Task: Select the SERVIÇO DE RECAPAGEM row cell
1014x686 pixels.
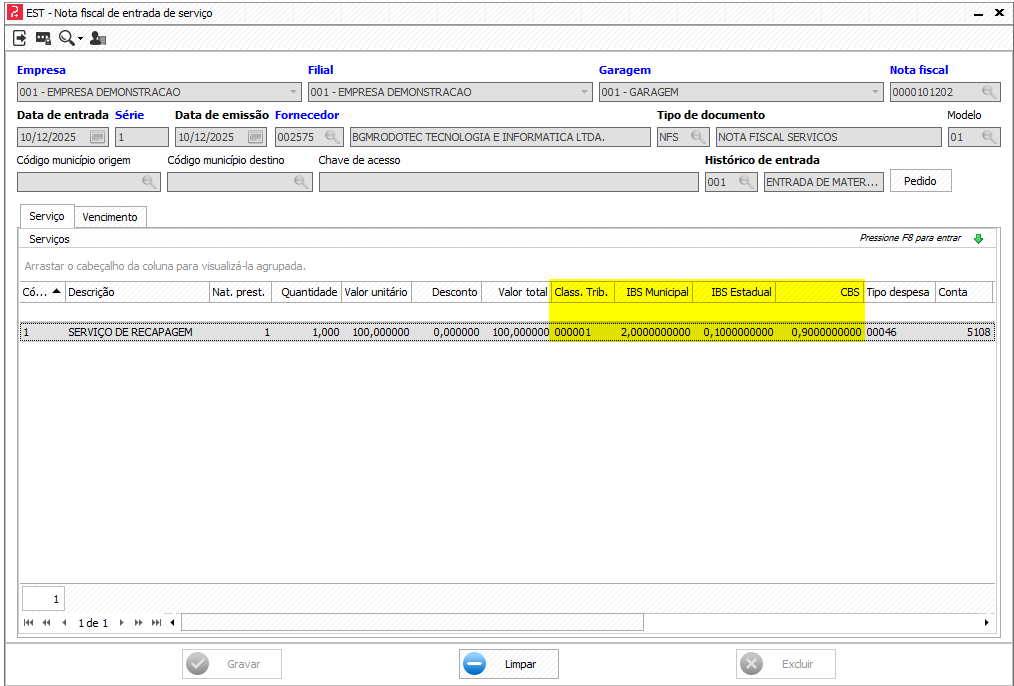Action: [x=137, y=332]
